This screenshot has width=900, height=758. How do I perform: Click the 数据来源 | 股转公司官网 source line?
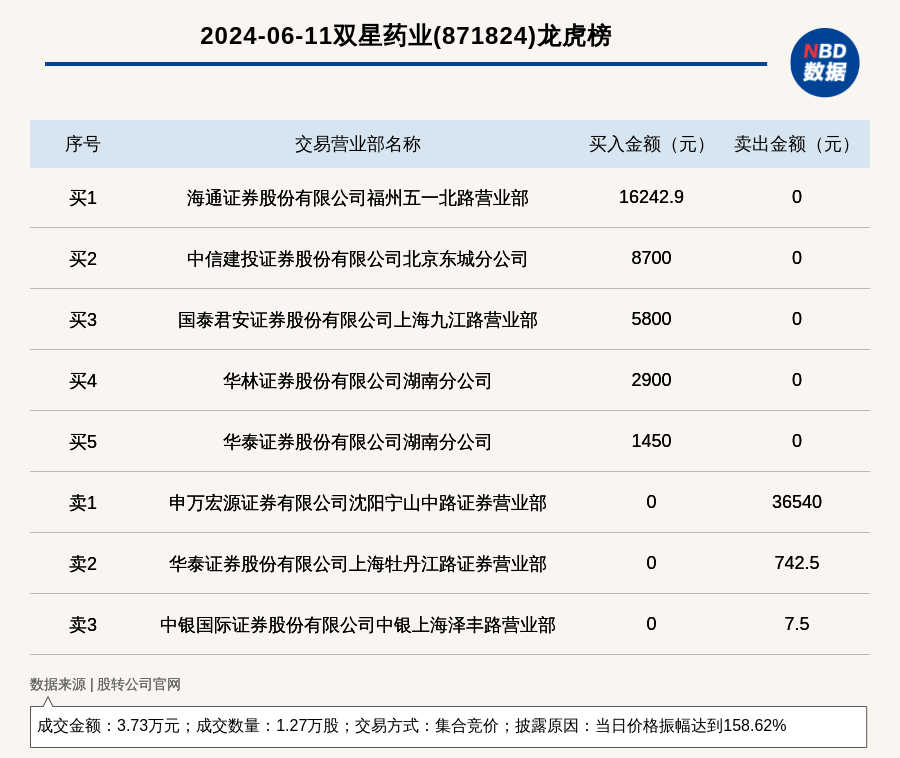pos(105,684)
